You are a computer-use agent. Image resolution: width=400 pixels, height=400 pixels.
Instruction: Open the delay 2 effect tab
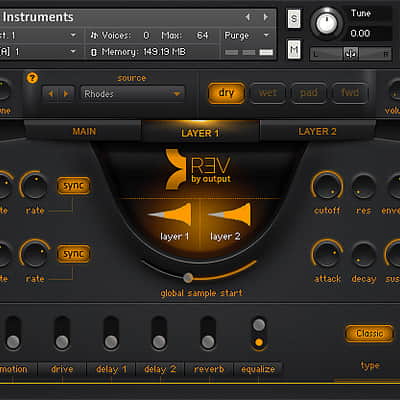[160, 369]
